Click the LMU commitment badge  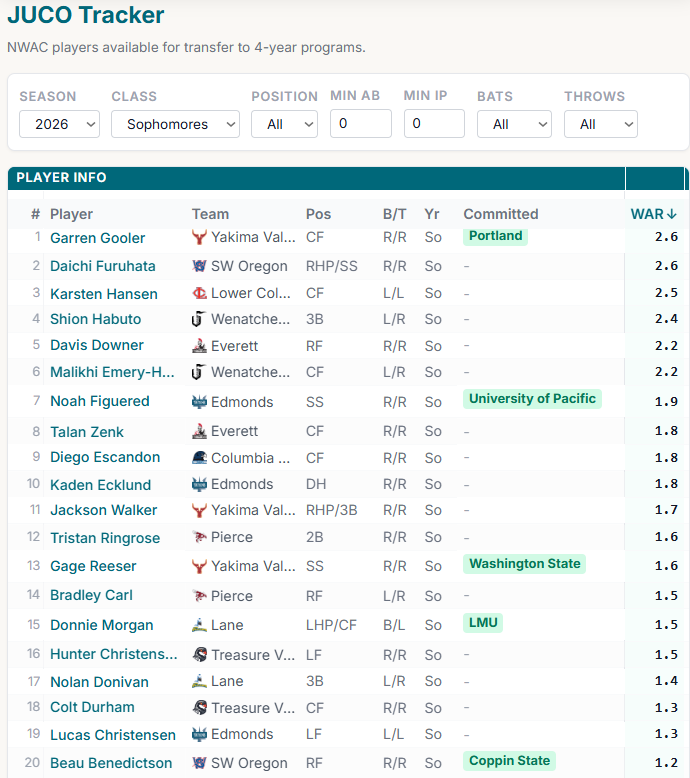(483, 623)
